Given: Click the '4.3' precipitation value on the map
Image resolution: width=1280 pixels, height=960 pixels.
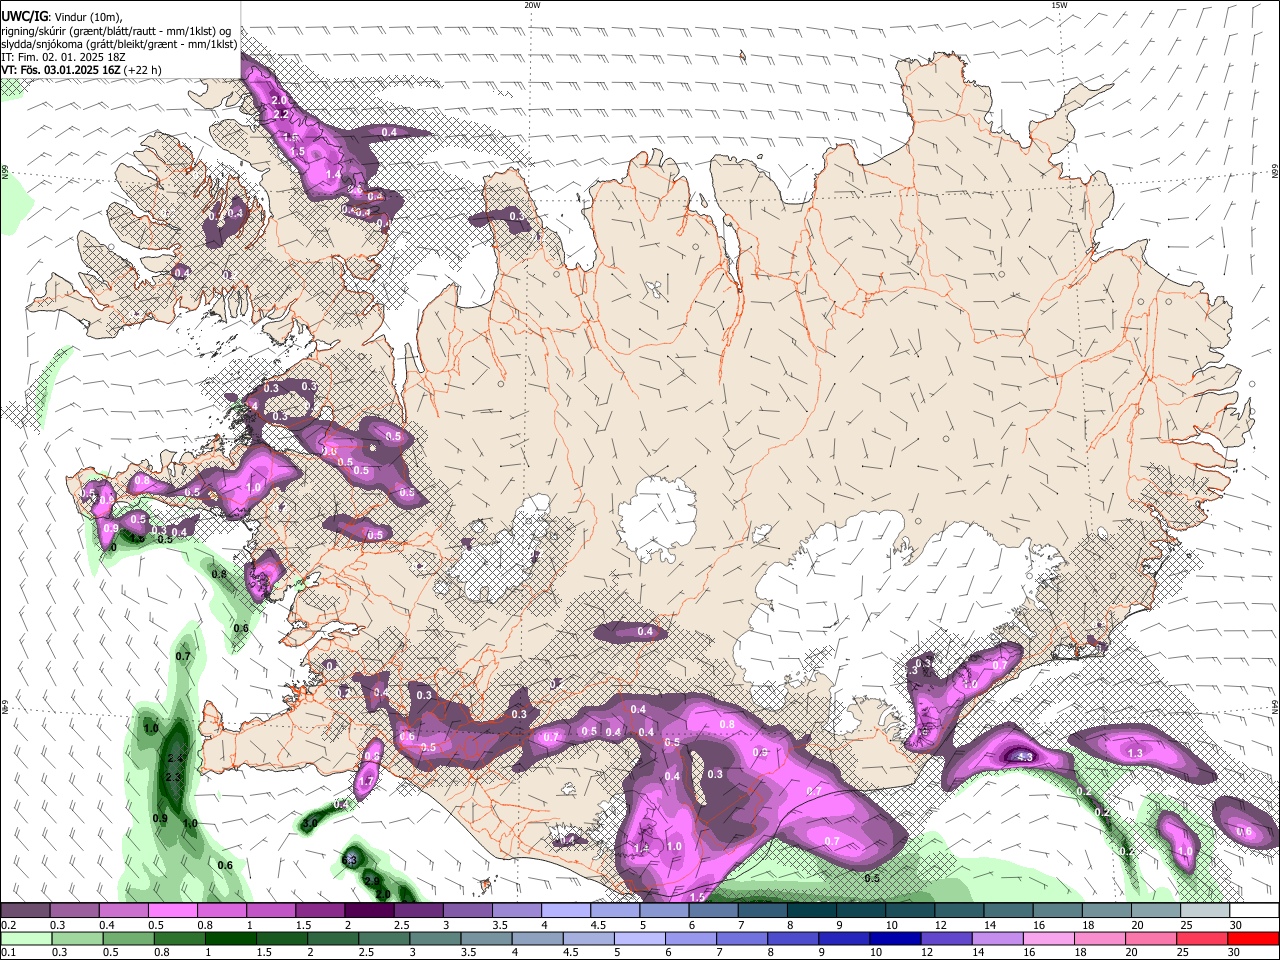Looking at the screenshot, I should coord(1025,757).
